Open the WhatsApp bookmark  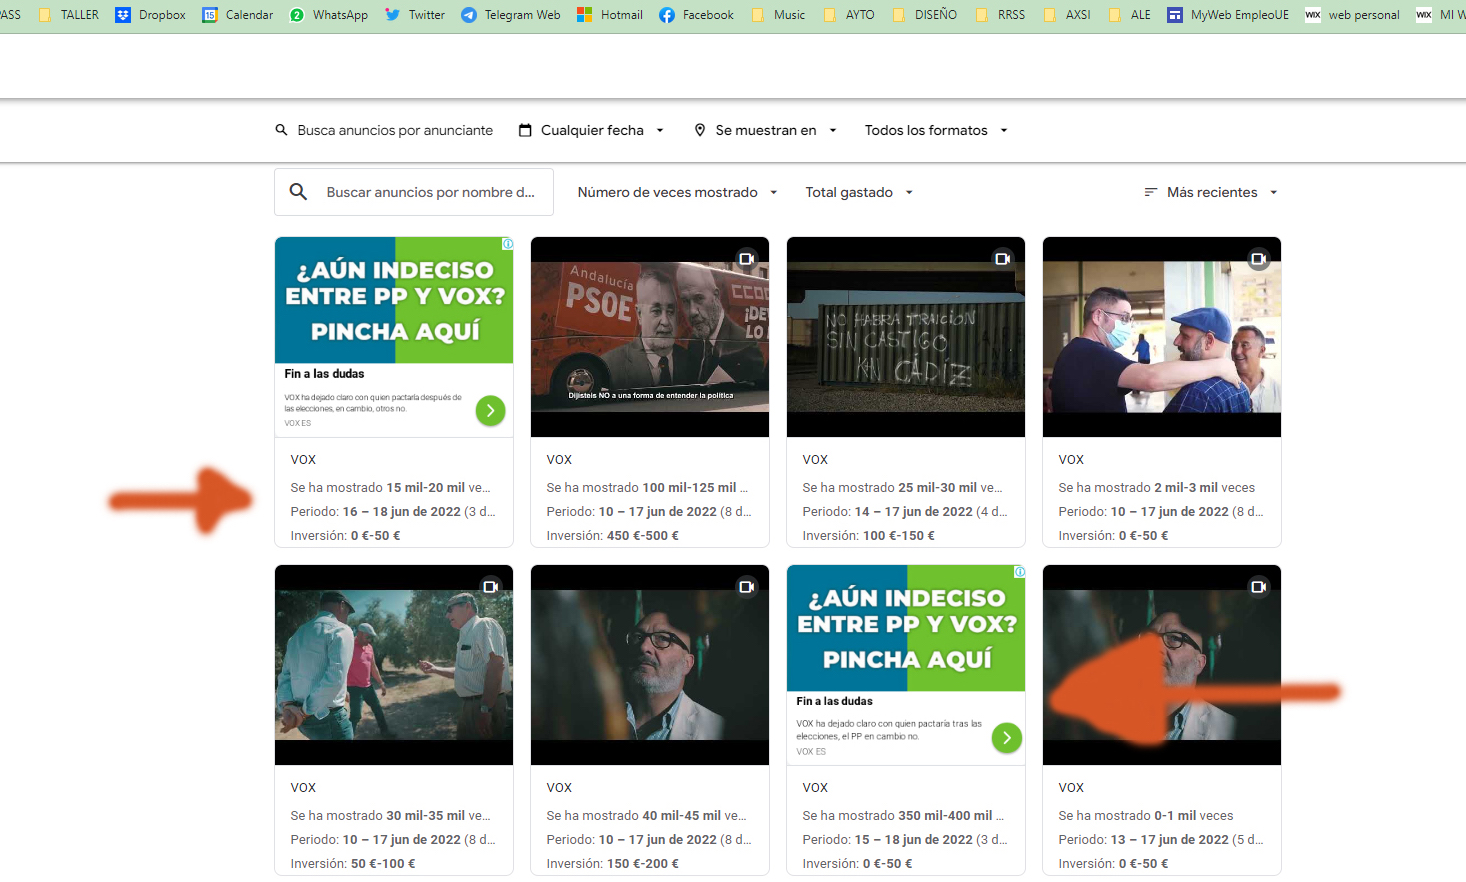[328, 15]
